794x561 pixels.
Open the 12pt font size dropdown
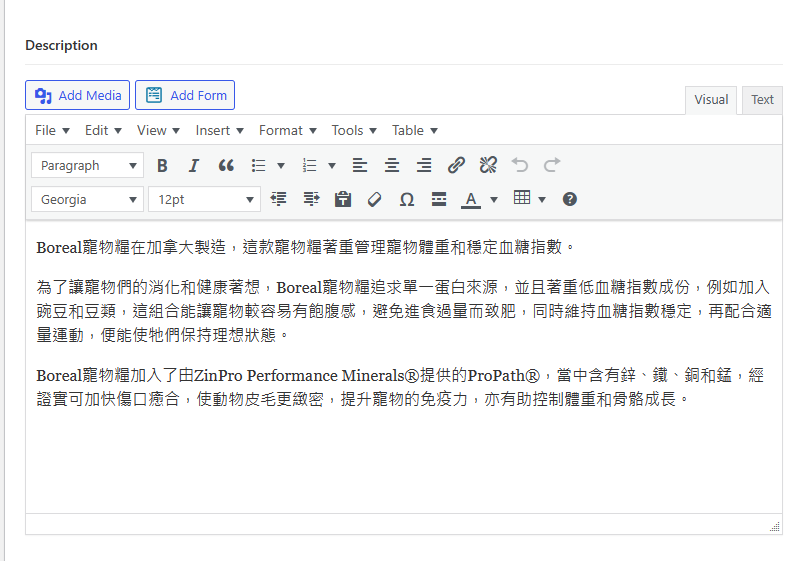[x=205, y=199]
